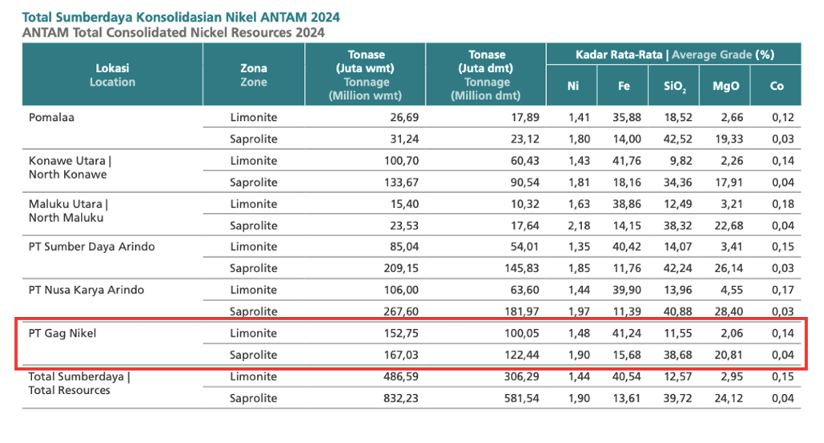The height and width of the screenshot is (443, 824).
Task: Click Pomalaa Saprolite SiO2 value '42,52'
Action: tap(678, 139)
